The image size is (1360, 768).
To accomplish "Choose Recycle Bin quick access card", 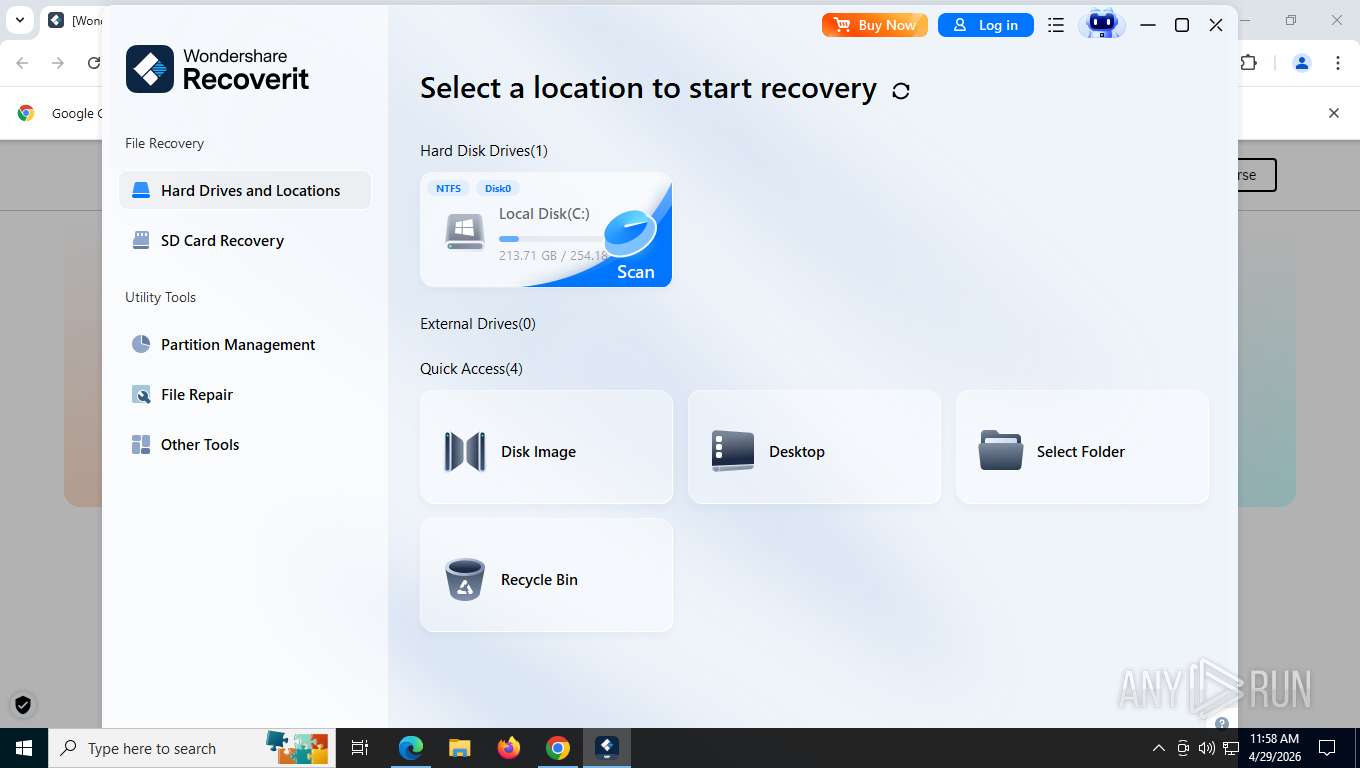I will 546,575.
